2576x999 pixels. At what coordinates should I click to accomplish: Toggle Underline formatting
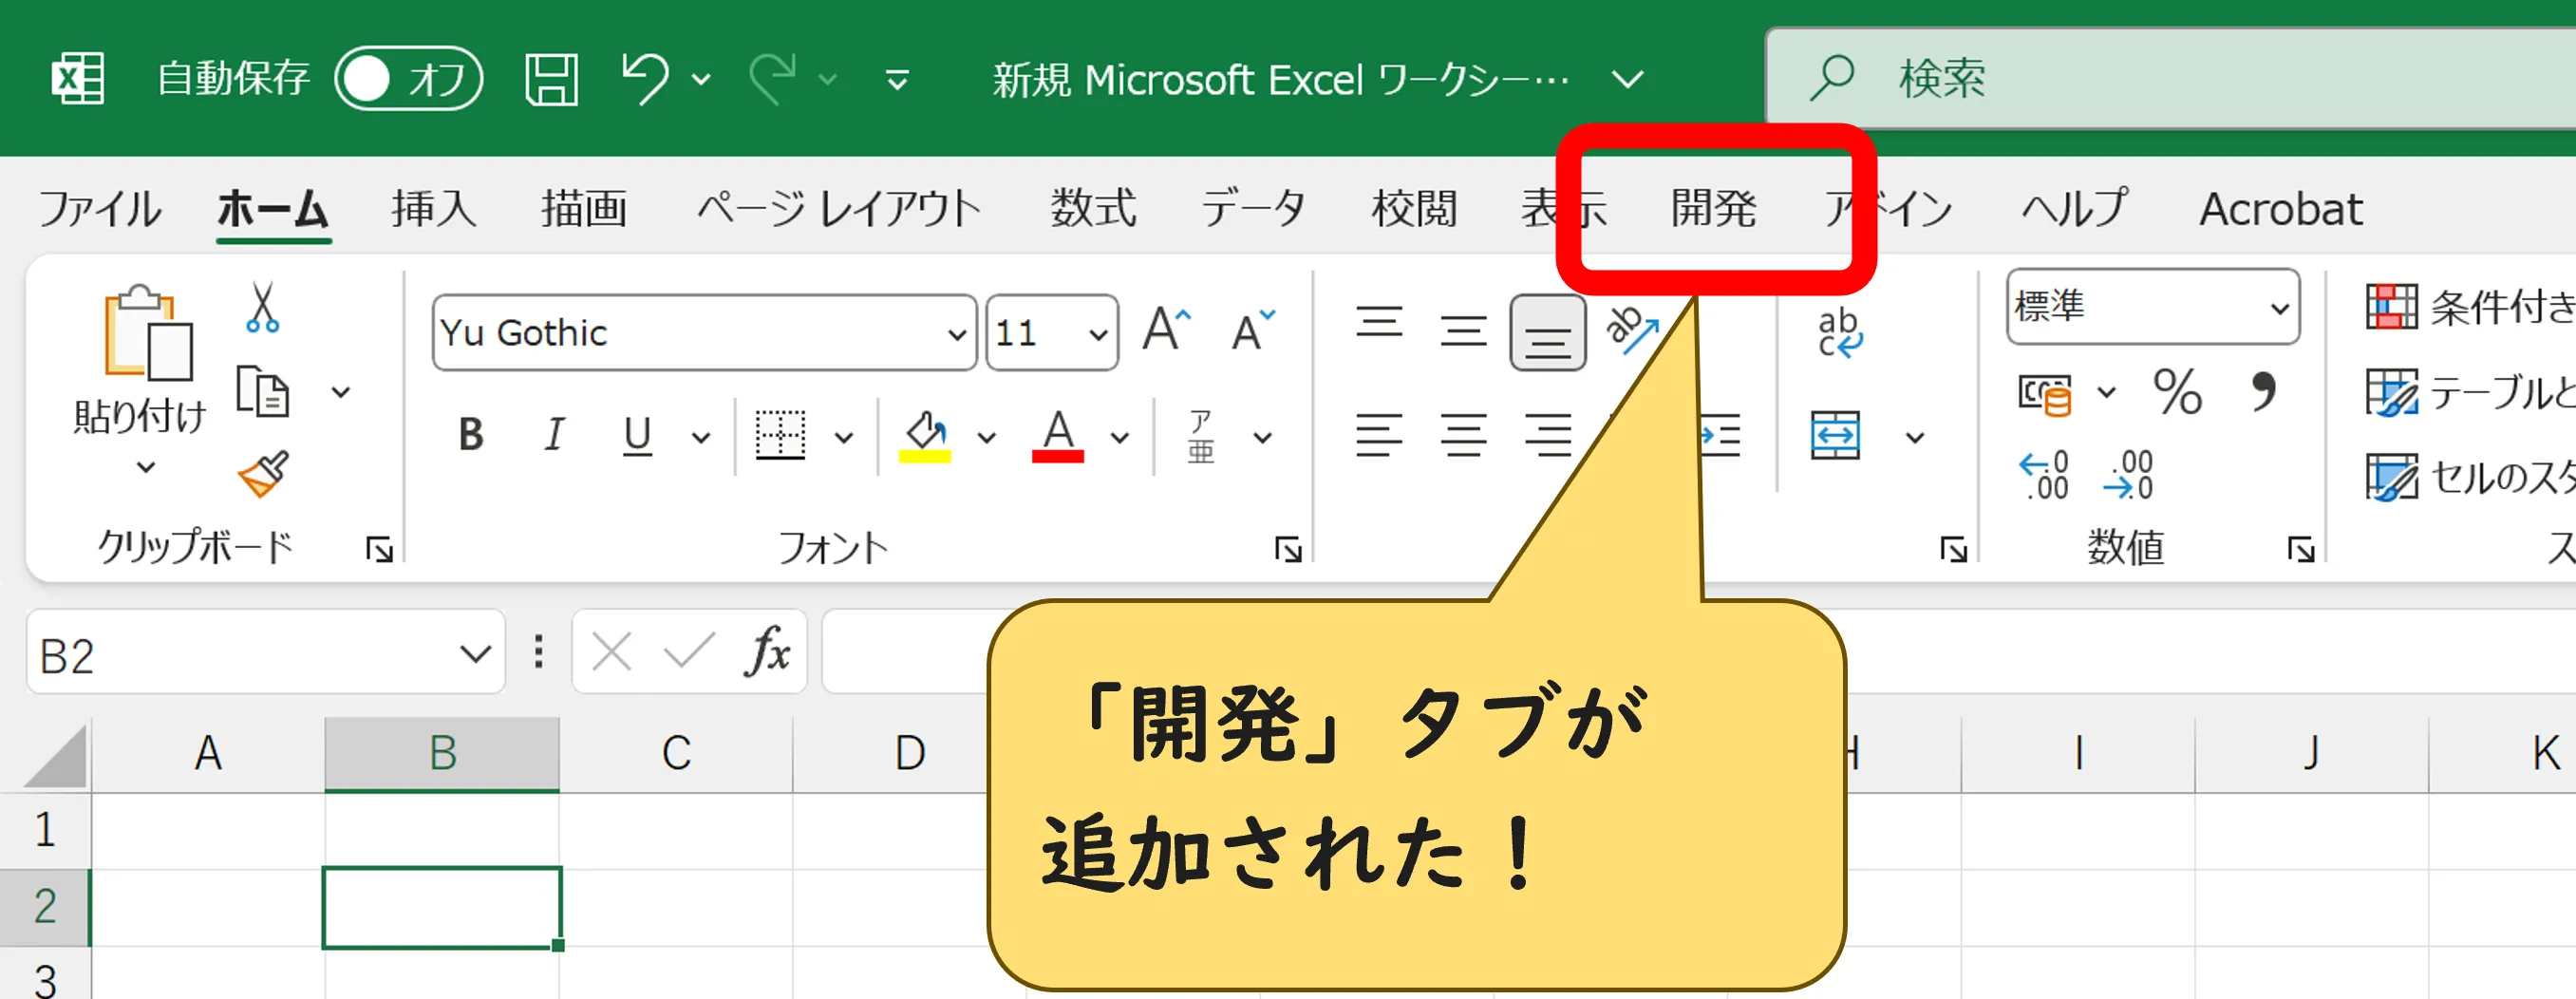(x=637, y=435)
